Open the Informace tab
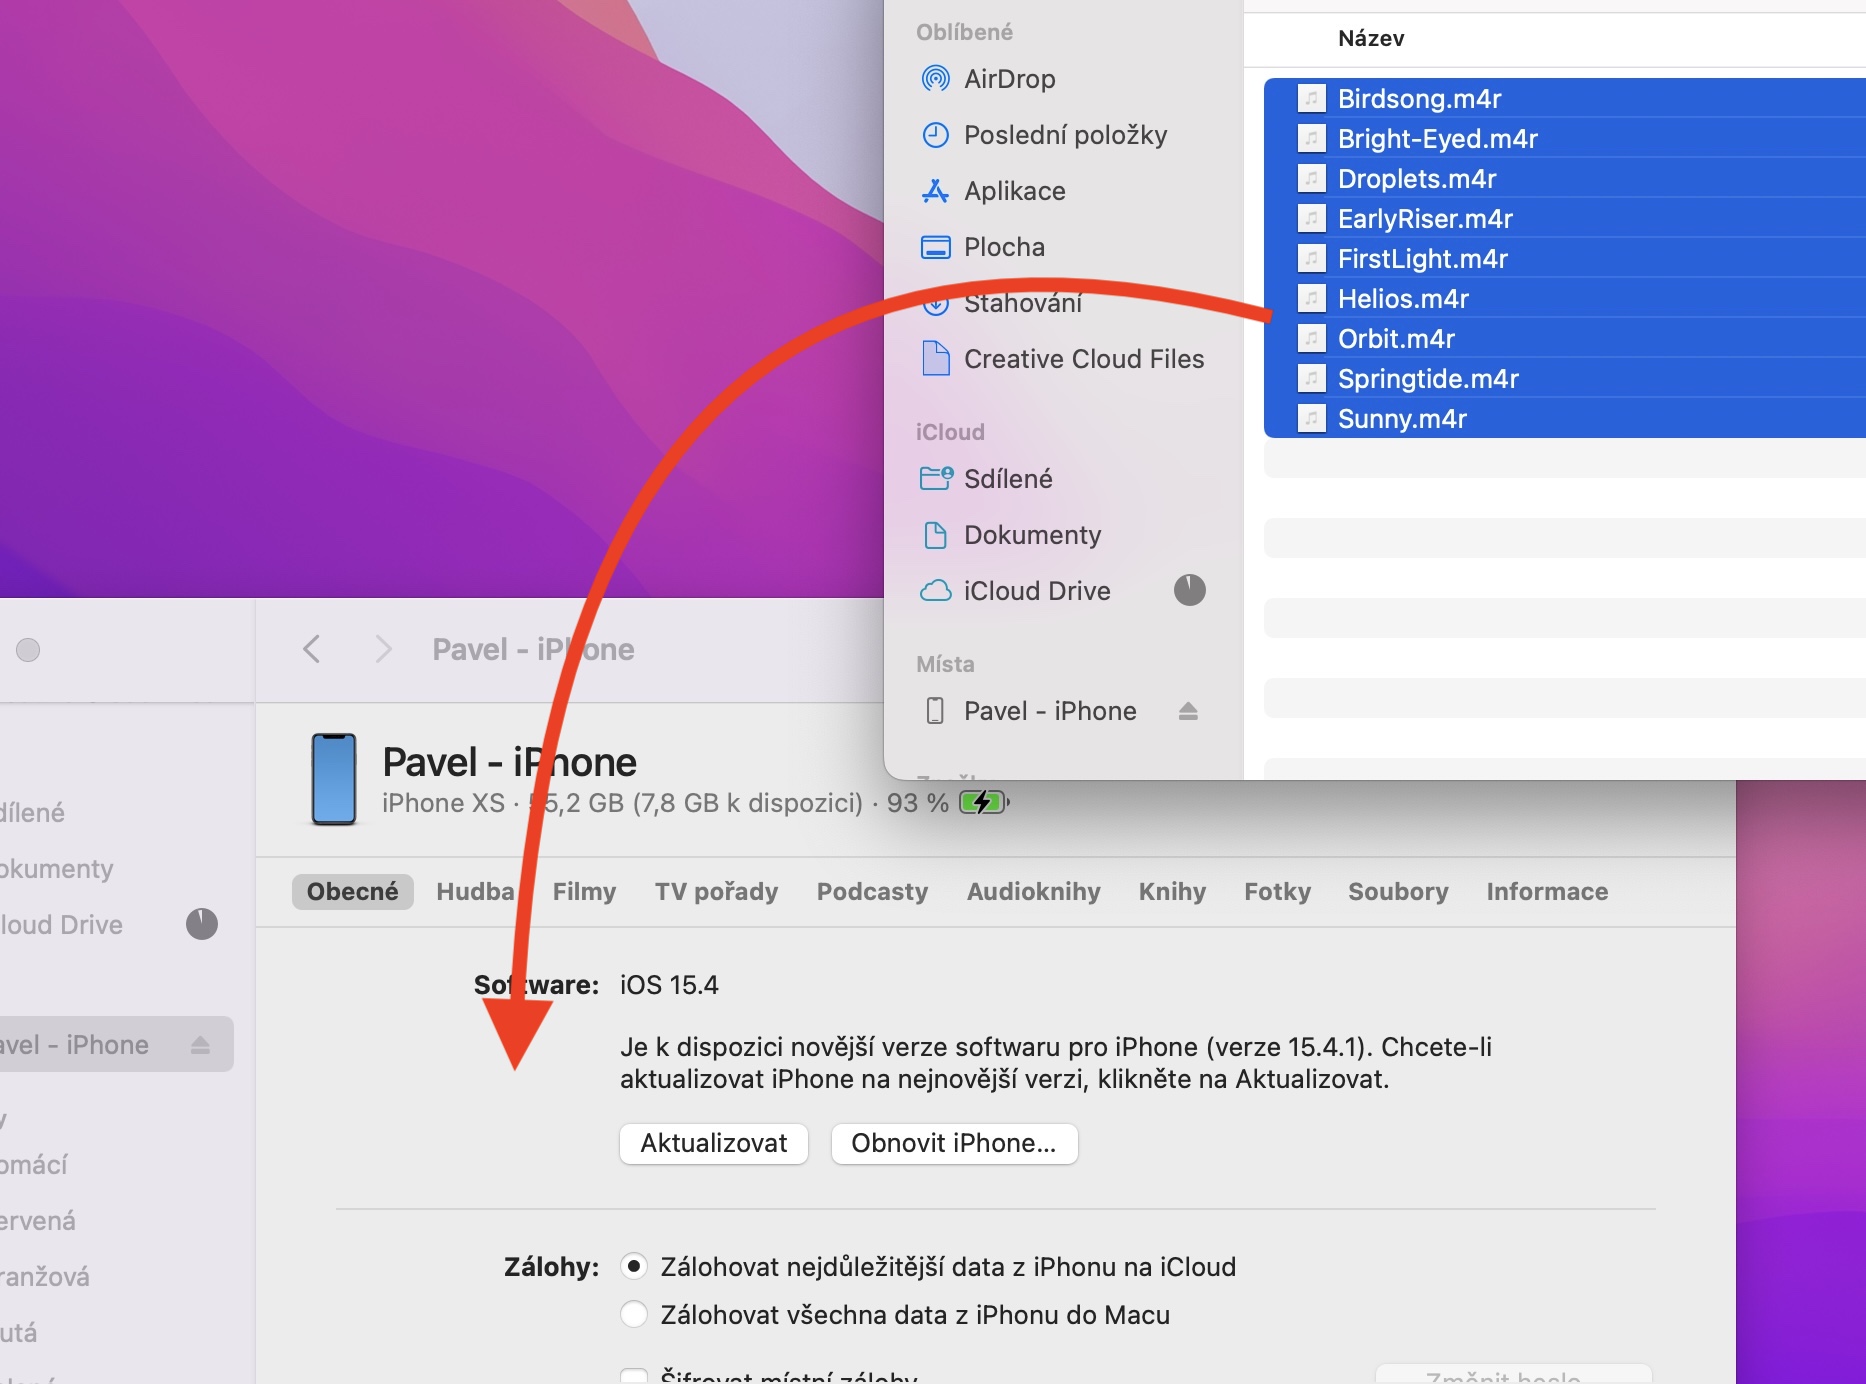The image size is (1866, 1384). click(1547, 891)
